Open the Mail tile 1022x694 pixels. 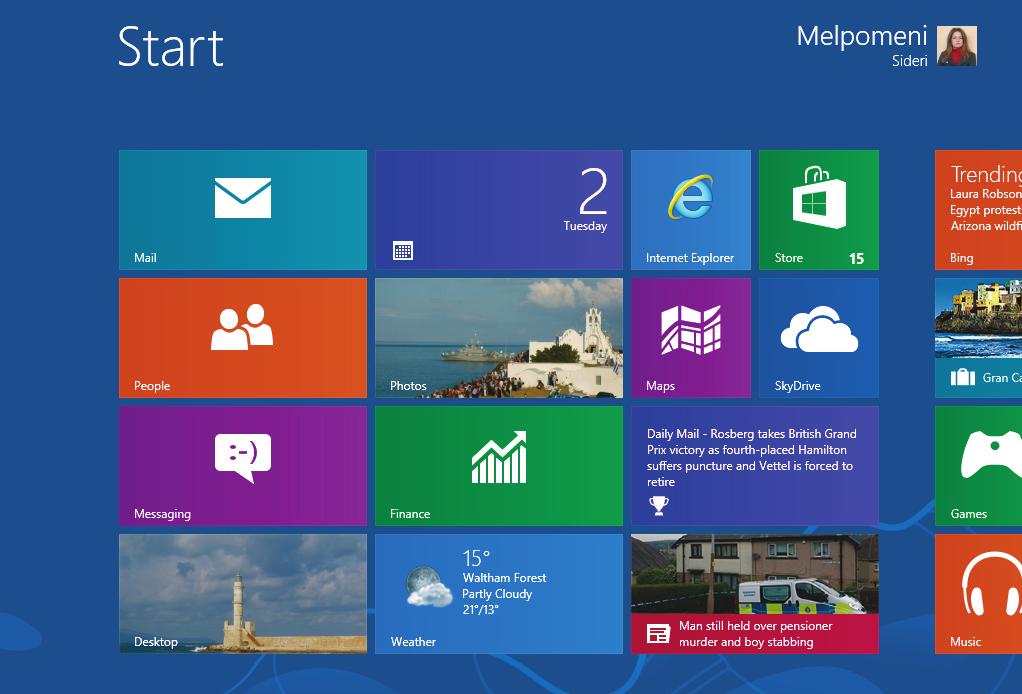click(242, 210)
